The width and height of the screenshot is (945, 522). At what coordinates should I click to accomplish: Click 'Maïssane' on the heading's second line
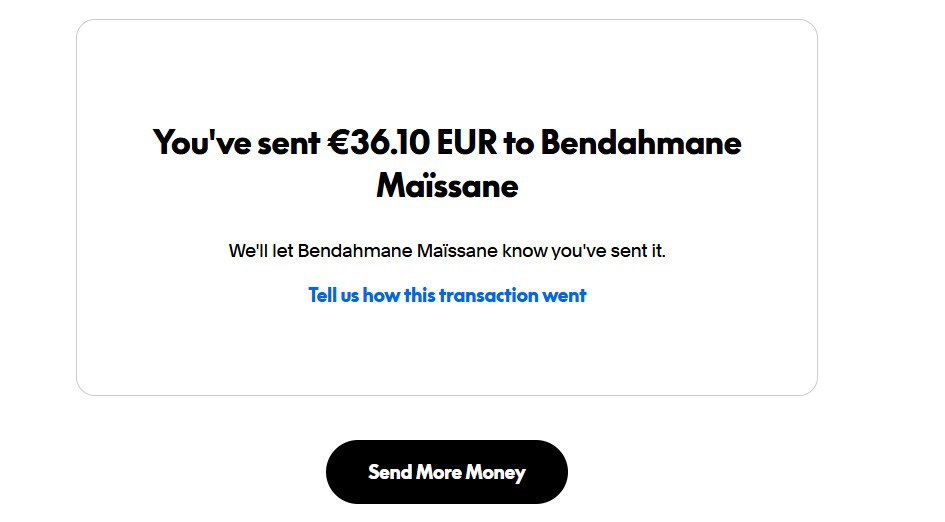click(x=447, y=187)
